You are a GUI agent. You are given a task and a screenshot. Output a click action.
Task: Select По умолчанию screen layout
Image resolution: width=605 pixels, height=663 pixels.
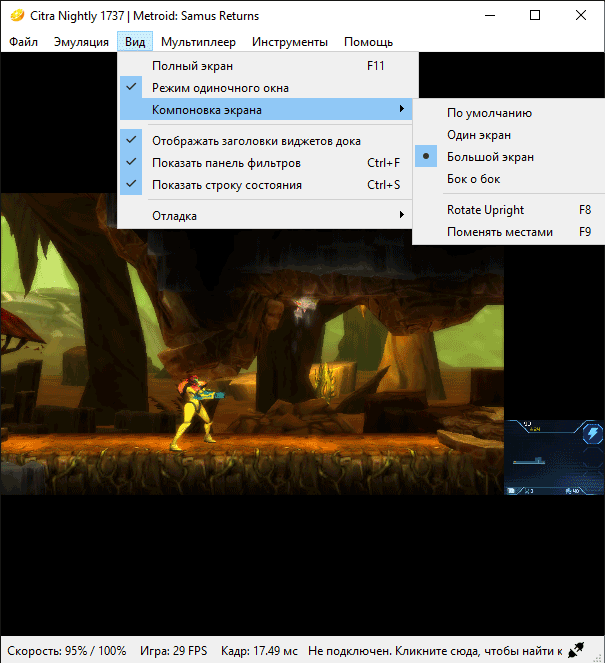point(509,113)
